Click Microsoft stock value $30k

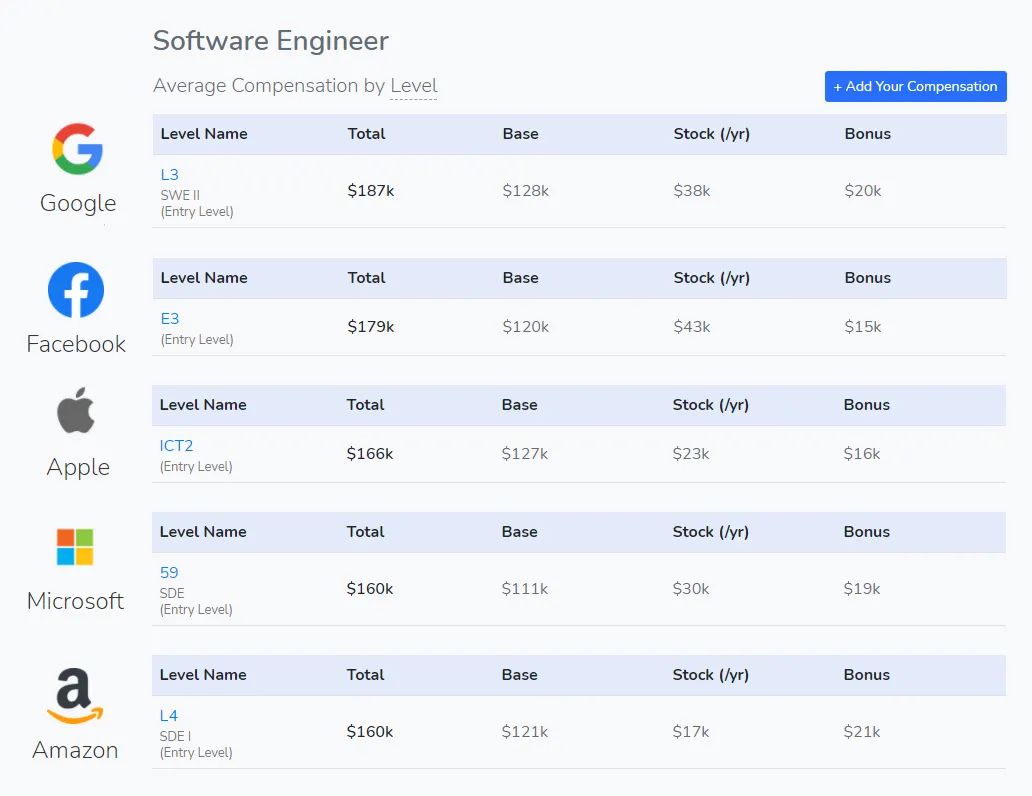[691, 589]
